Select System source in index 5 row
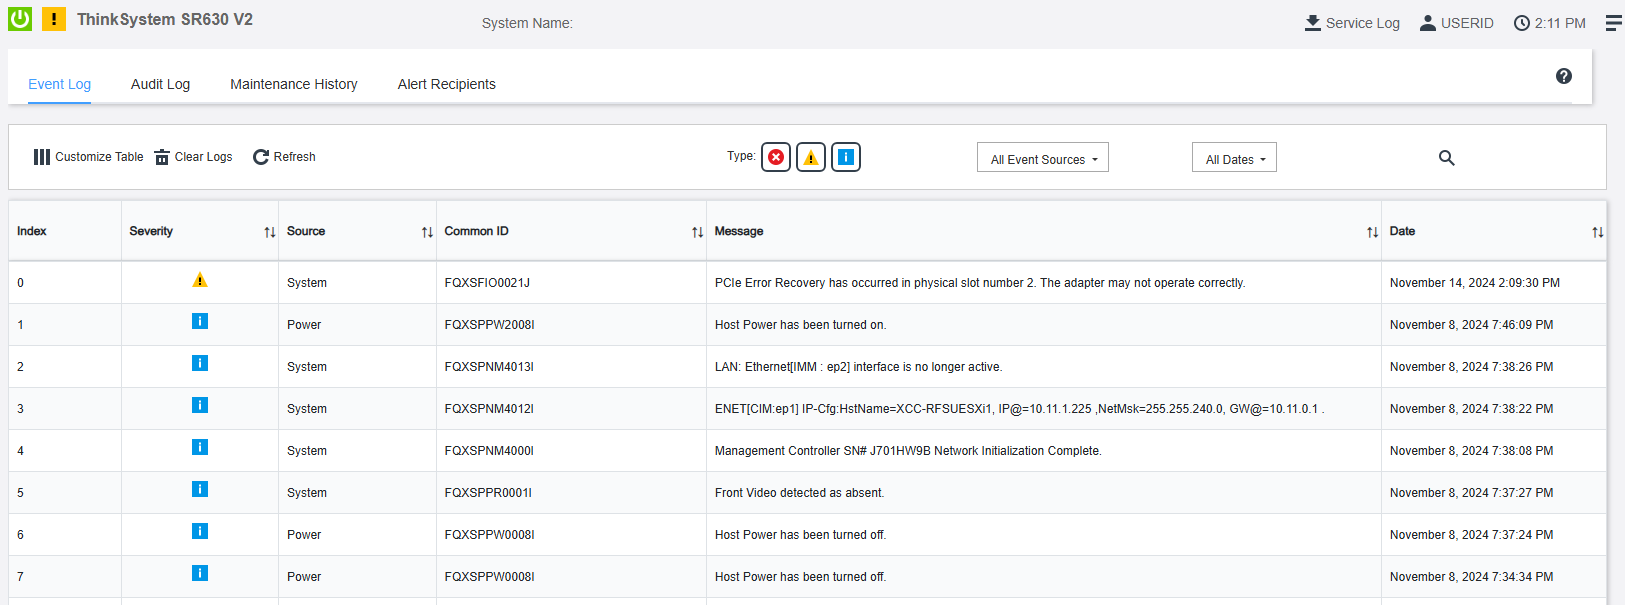 pos(307,493)
